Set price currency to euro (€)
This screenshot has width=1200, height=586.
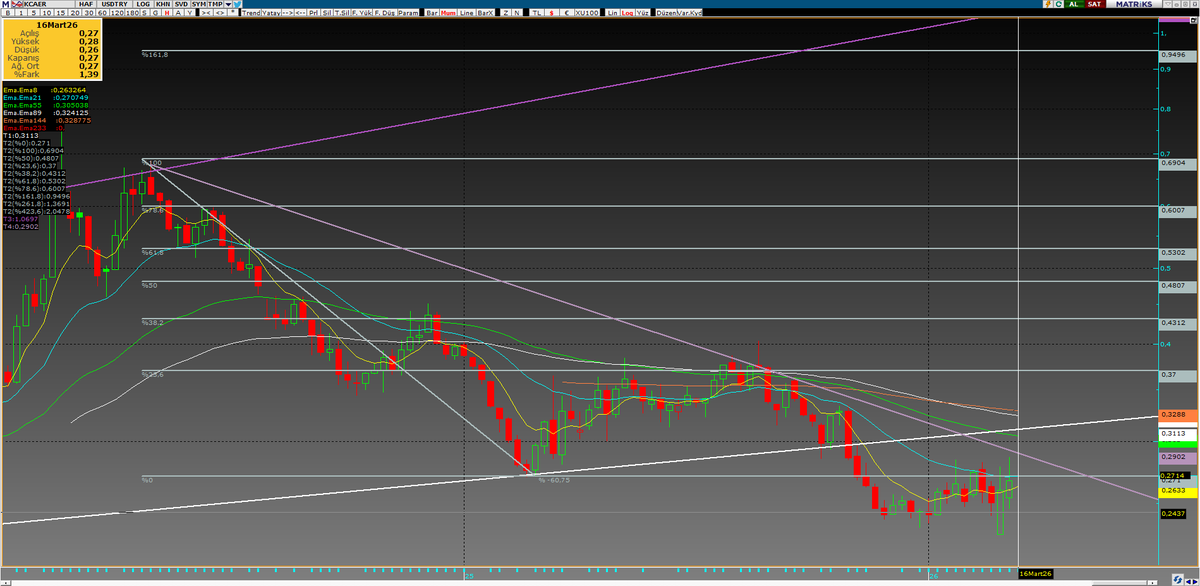click(x=567, y=13)
